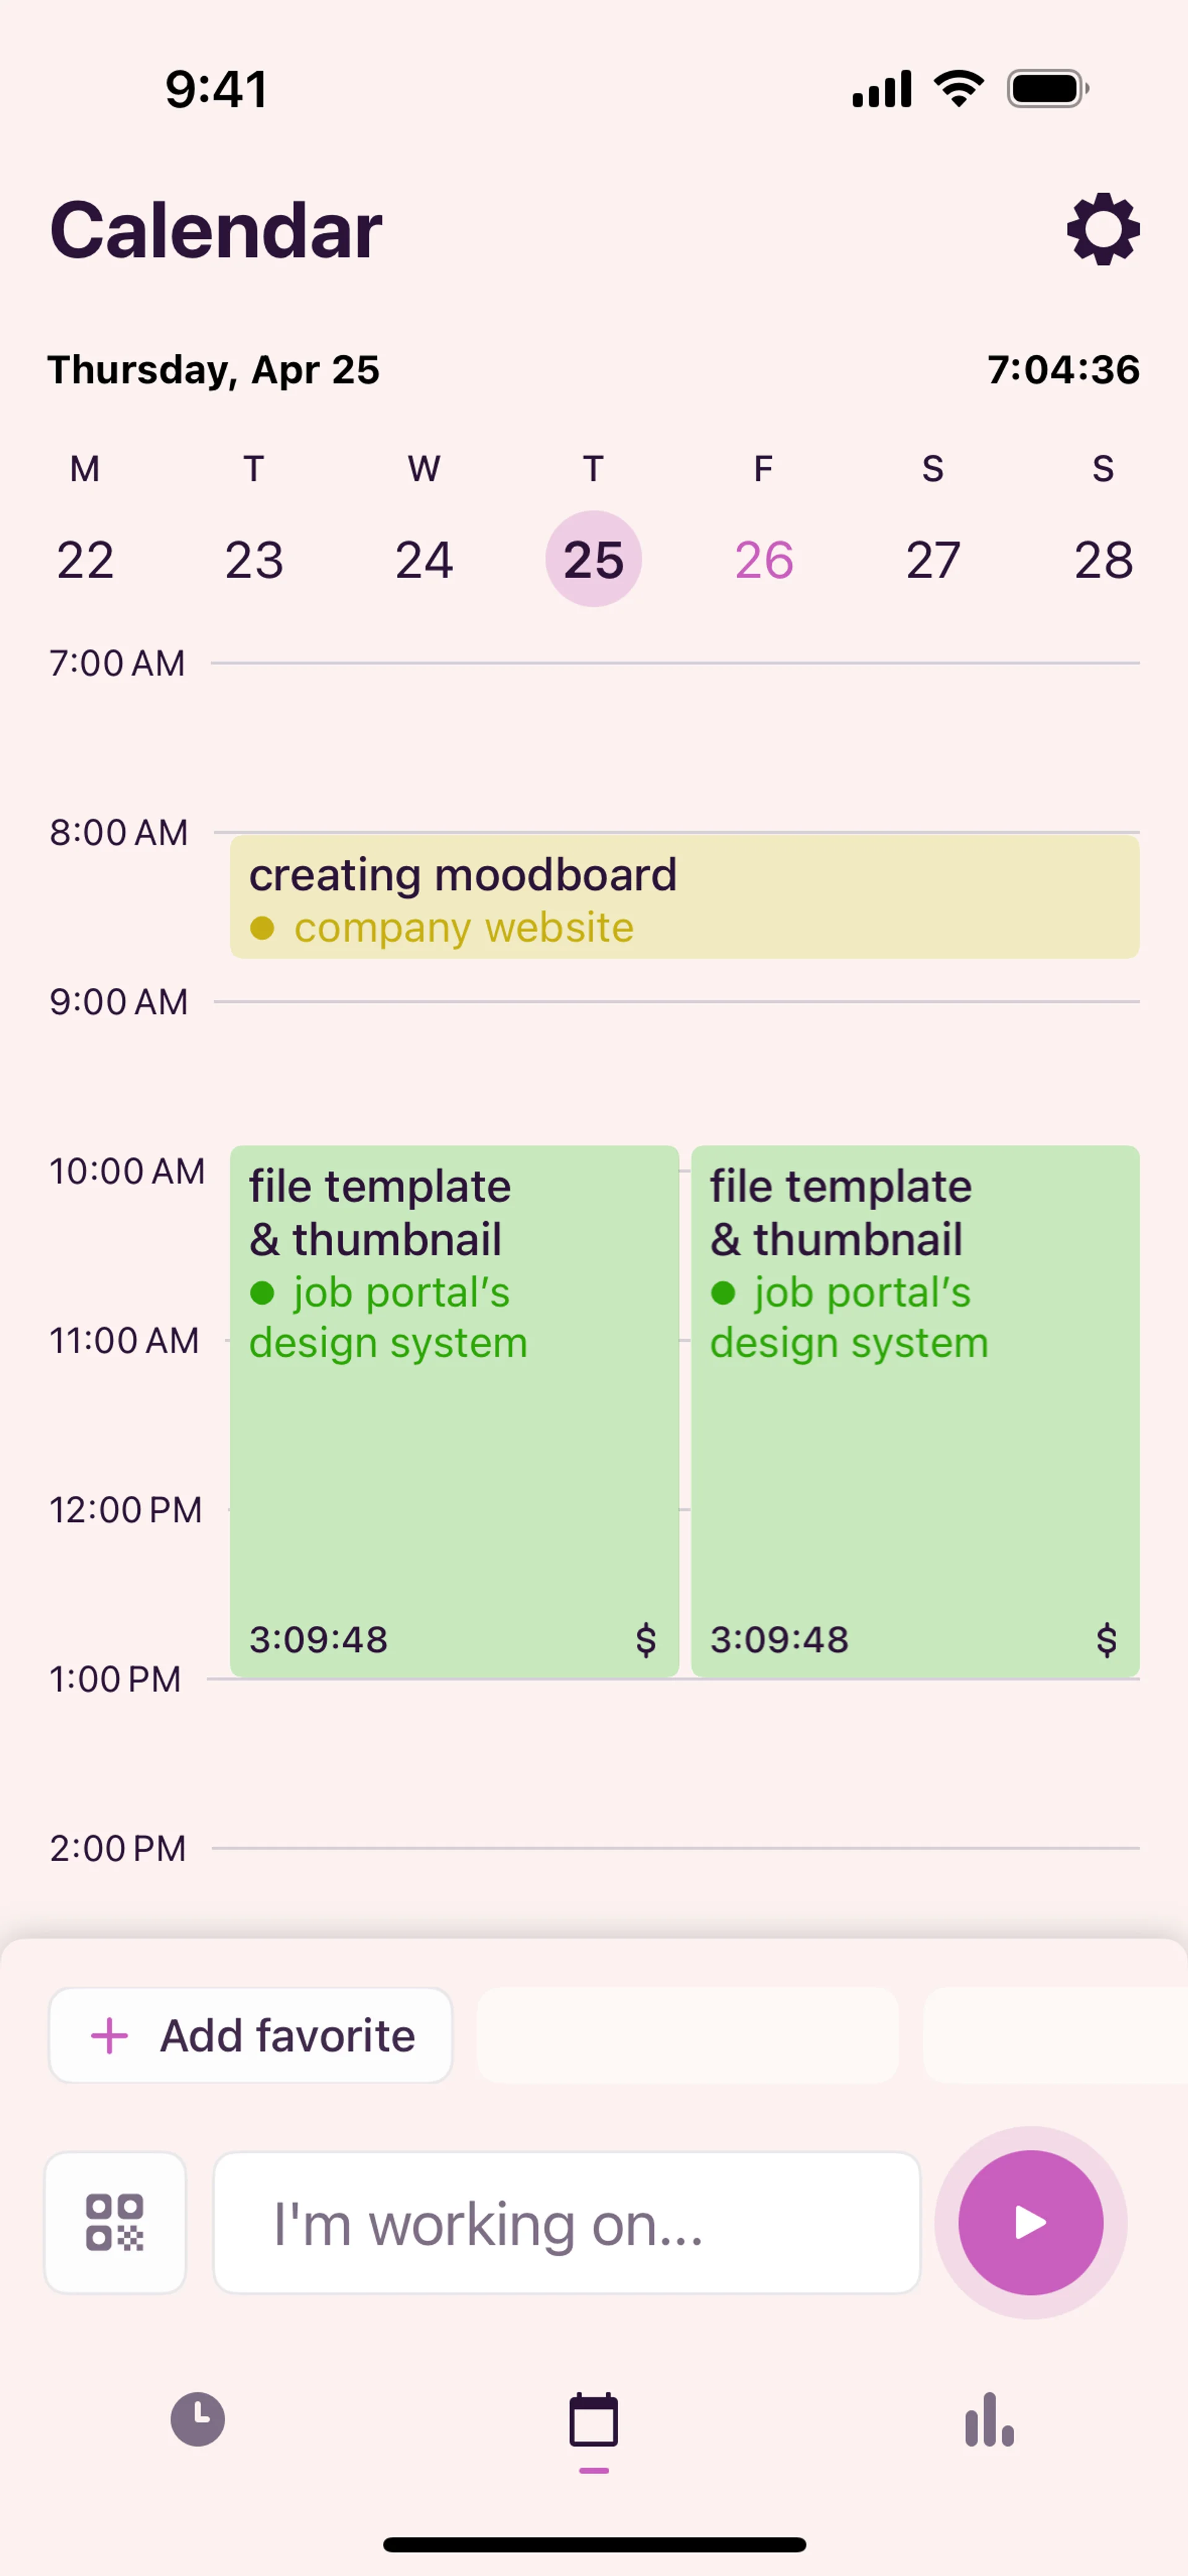Screen dimensions: 1188x2576
Task: Start the timer with the play button
Action: [x=1030, y=2222]
